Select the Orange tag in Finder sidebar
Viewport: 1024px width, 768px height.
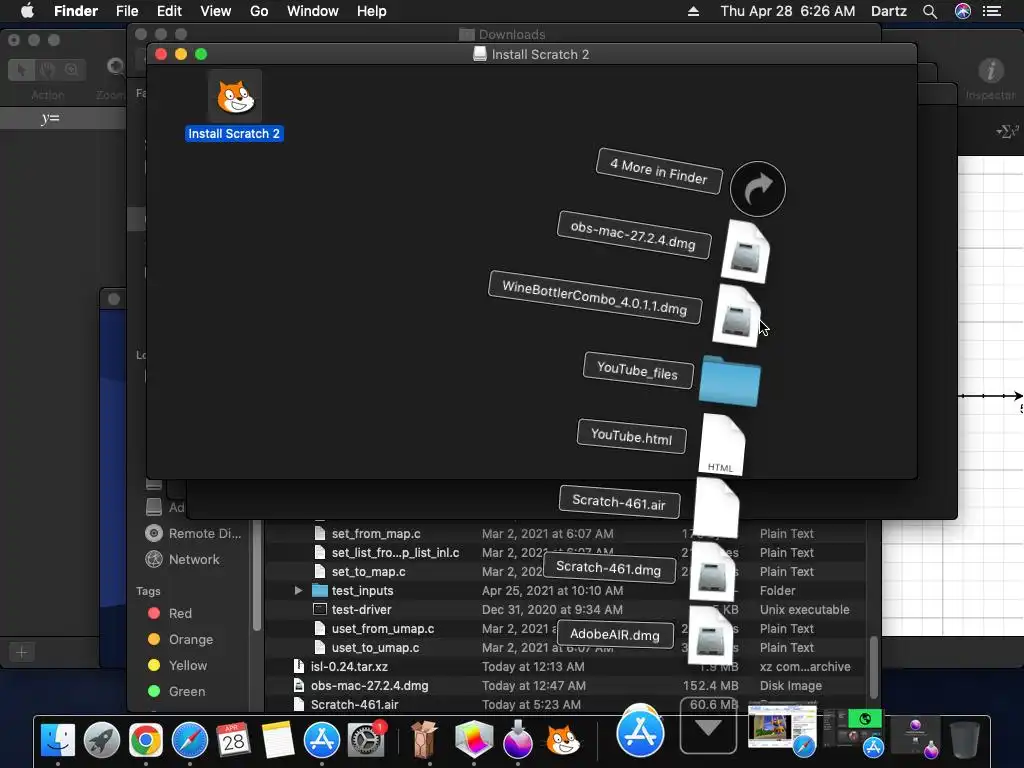pos(181,639)
